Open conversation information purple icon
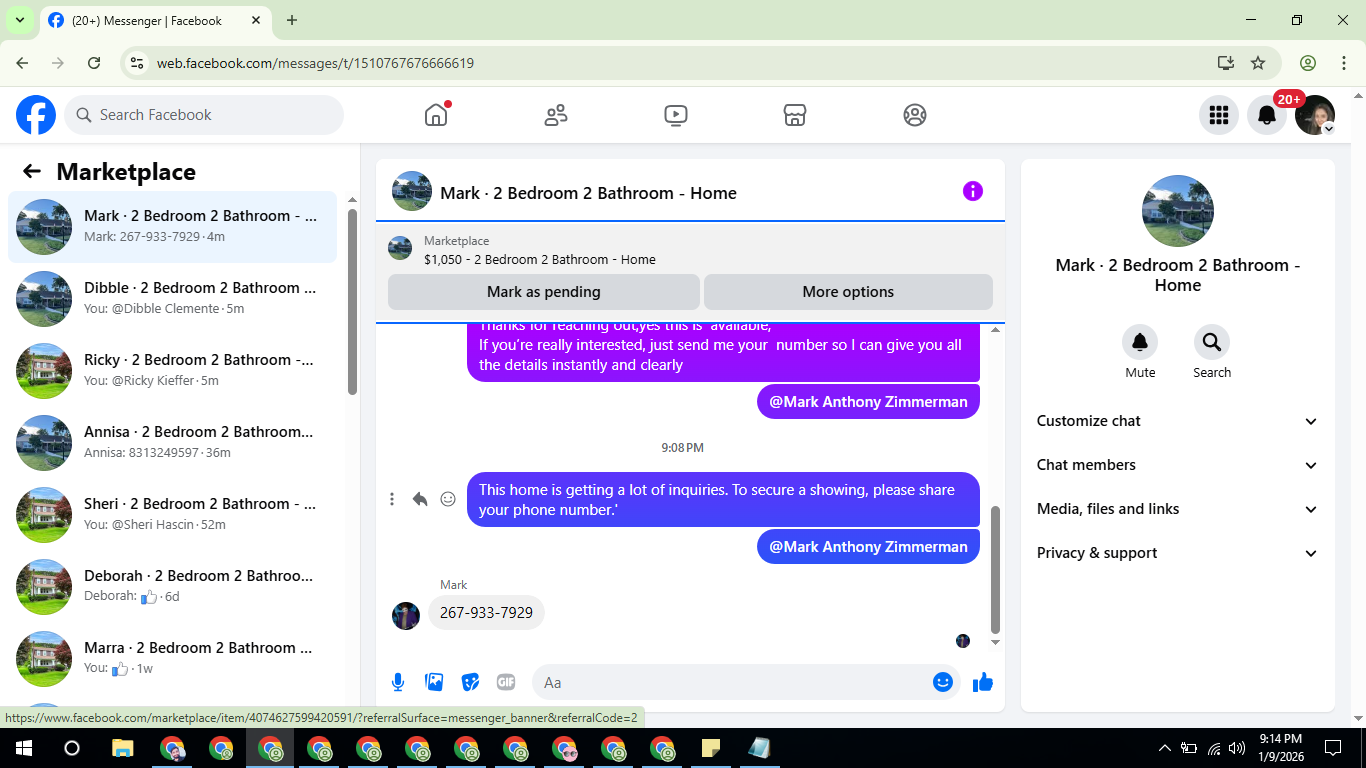 click(973, 191)
